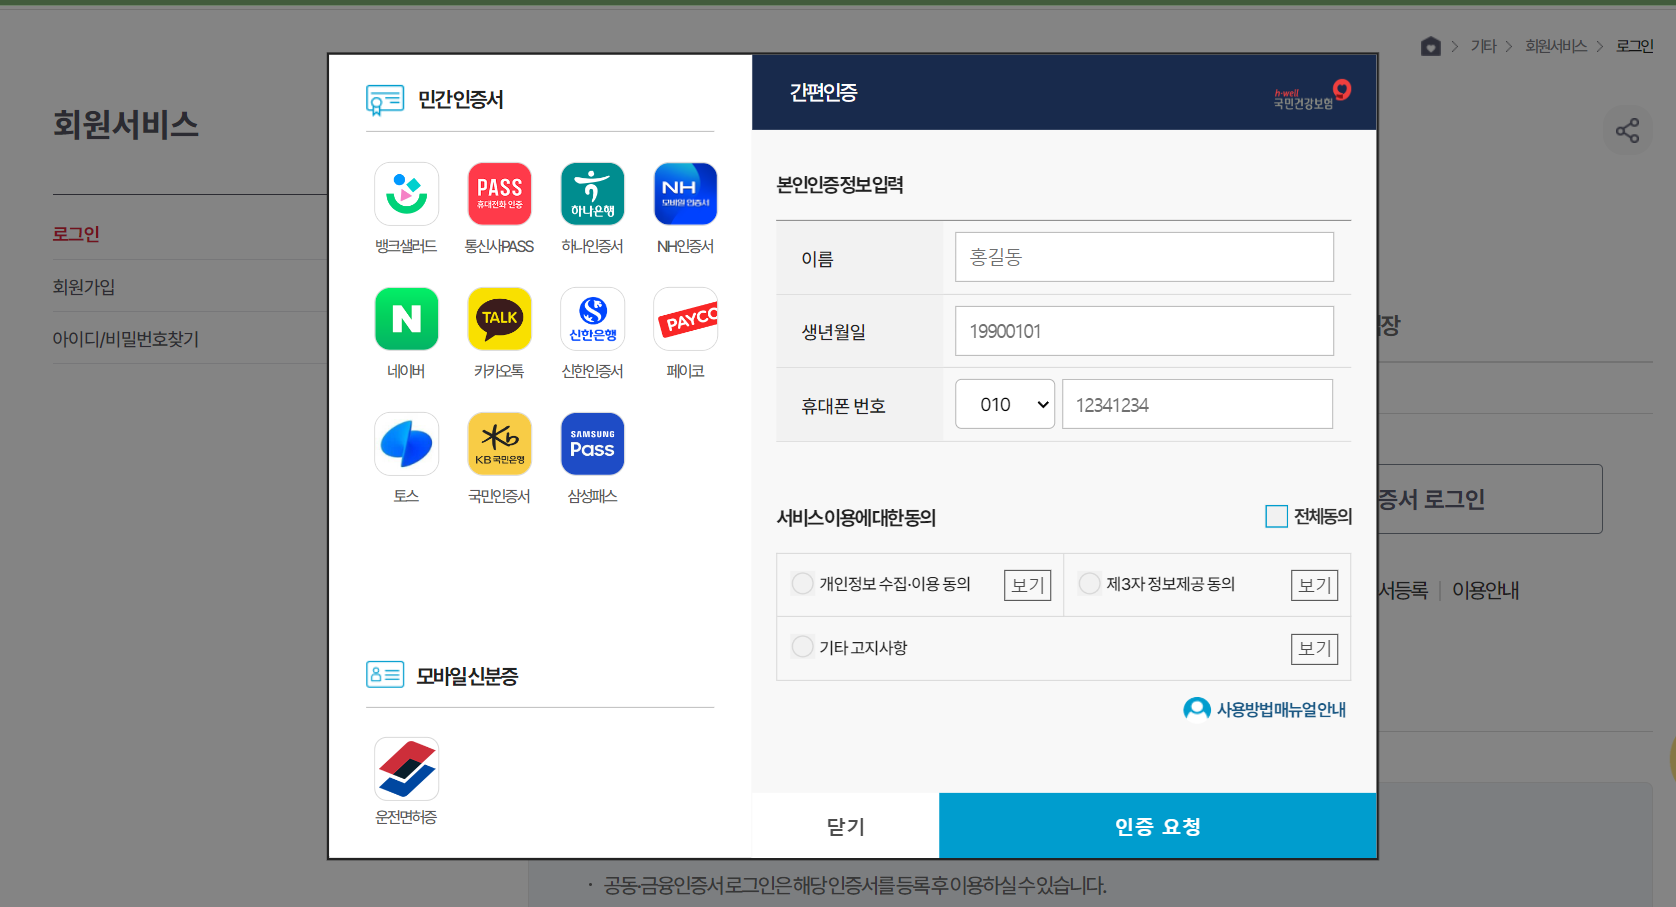This screenshot has width=1676, height=907.
Task: Choose 운전면허증 mobile ID icon
Action: coord(406,769)
